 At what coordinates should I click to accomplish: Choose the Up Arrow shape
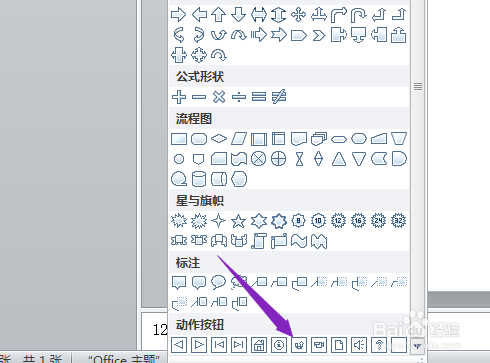coord(219,15)
